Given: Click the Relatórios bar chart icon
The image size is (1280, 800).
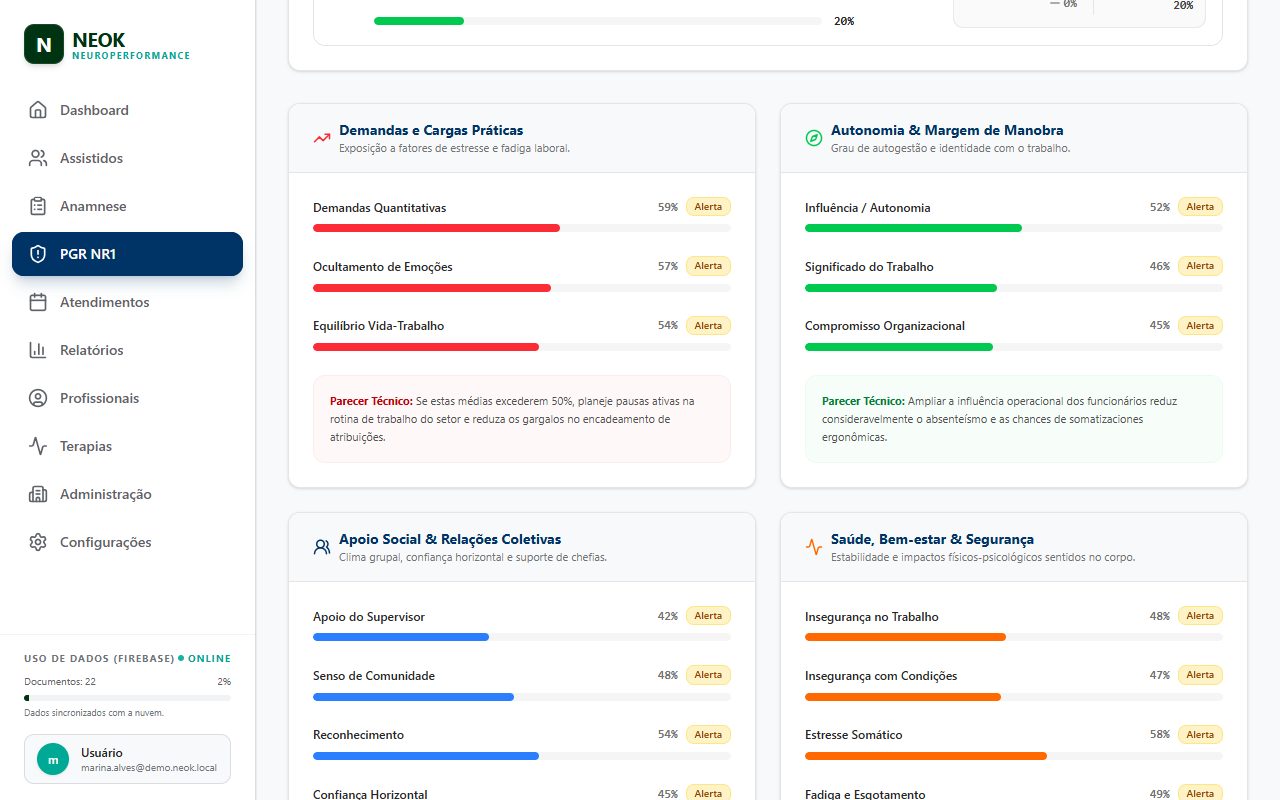Looking at the screenshot, I should (38, 350).
